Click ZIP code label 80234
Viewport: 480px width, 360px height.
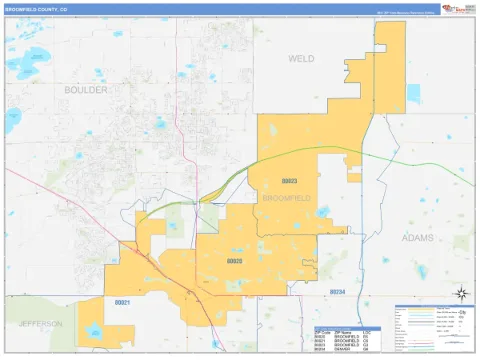coord(337,292)
